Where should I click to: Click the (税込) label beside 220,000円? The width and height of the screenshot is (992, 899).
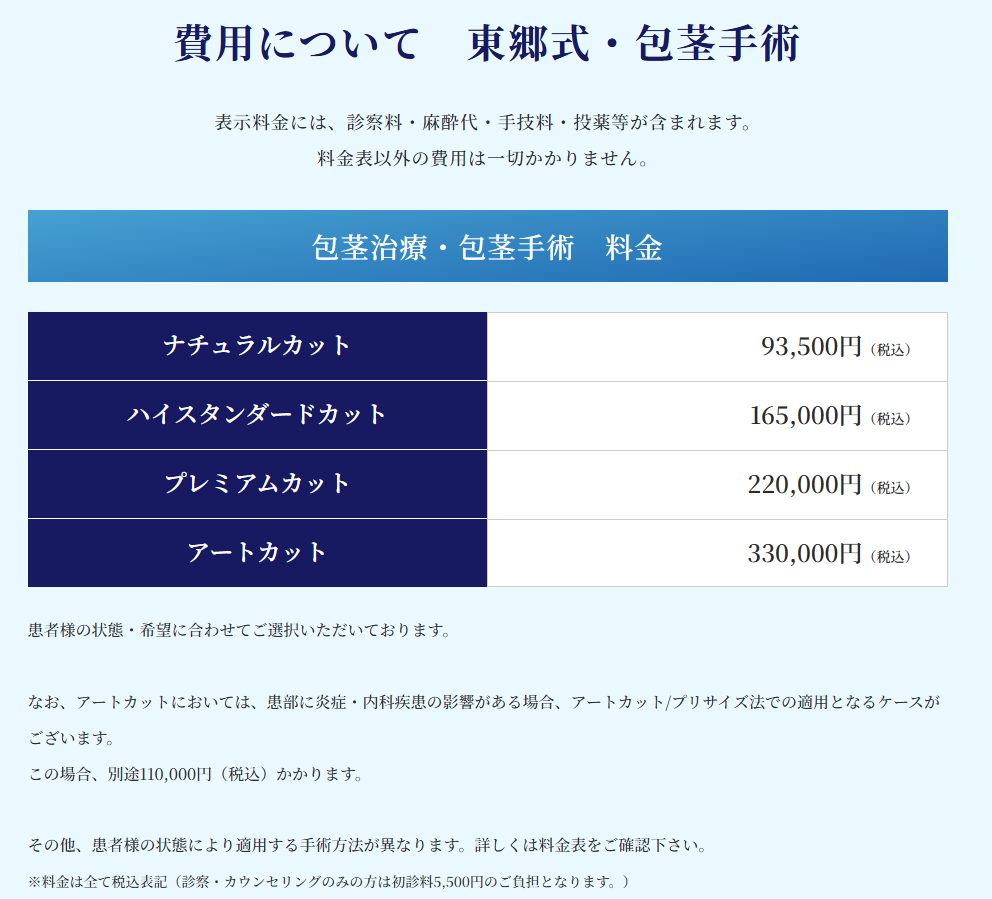point(891,488)
